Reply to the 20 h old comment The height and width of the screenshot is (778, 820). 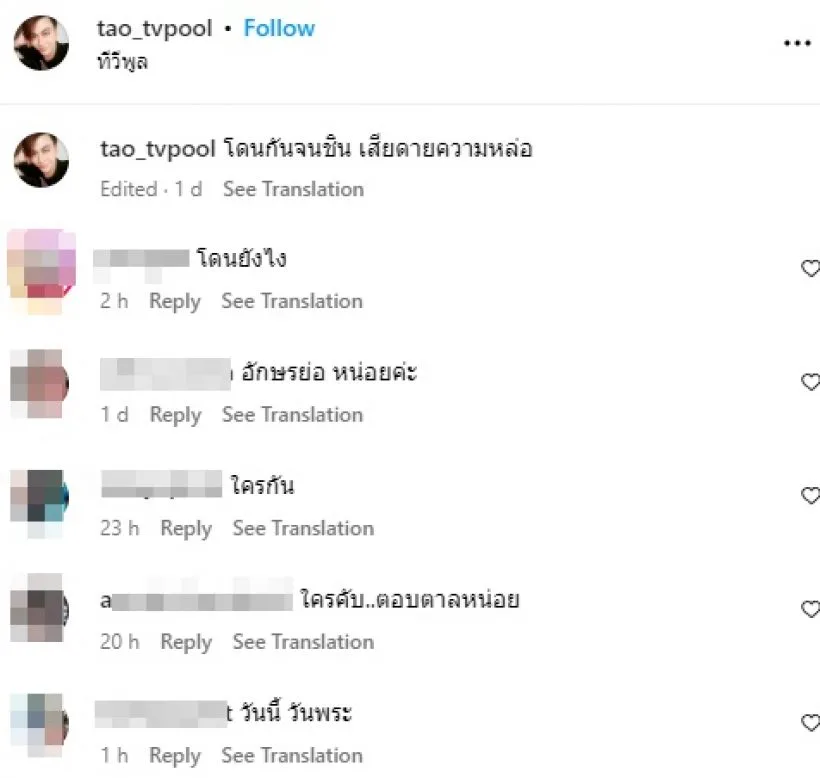coord(186,642)
